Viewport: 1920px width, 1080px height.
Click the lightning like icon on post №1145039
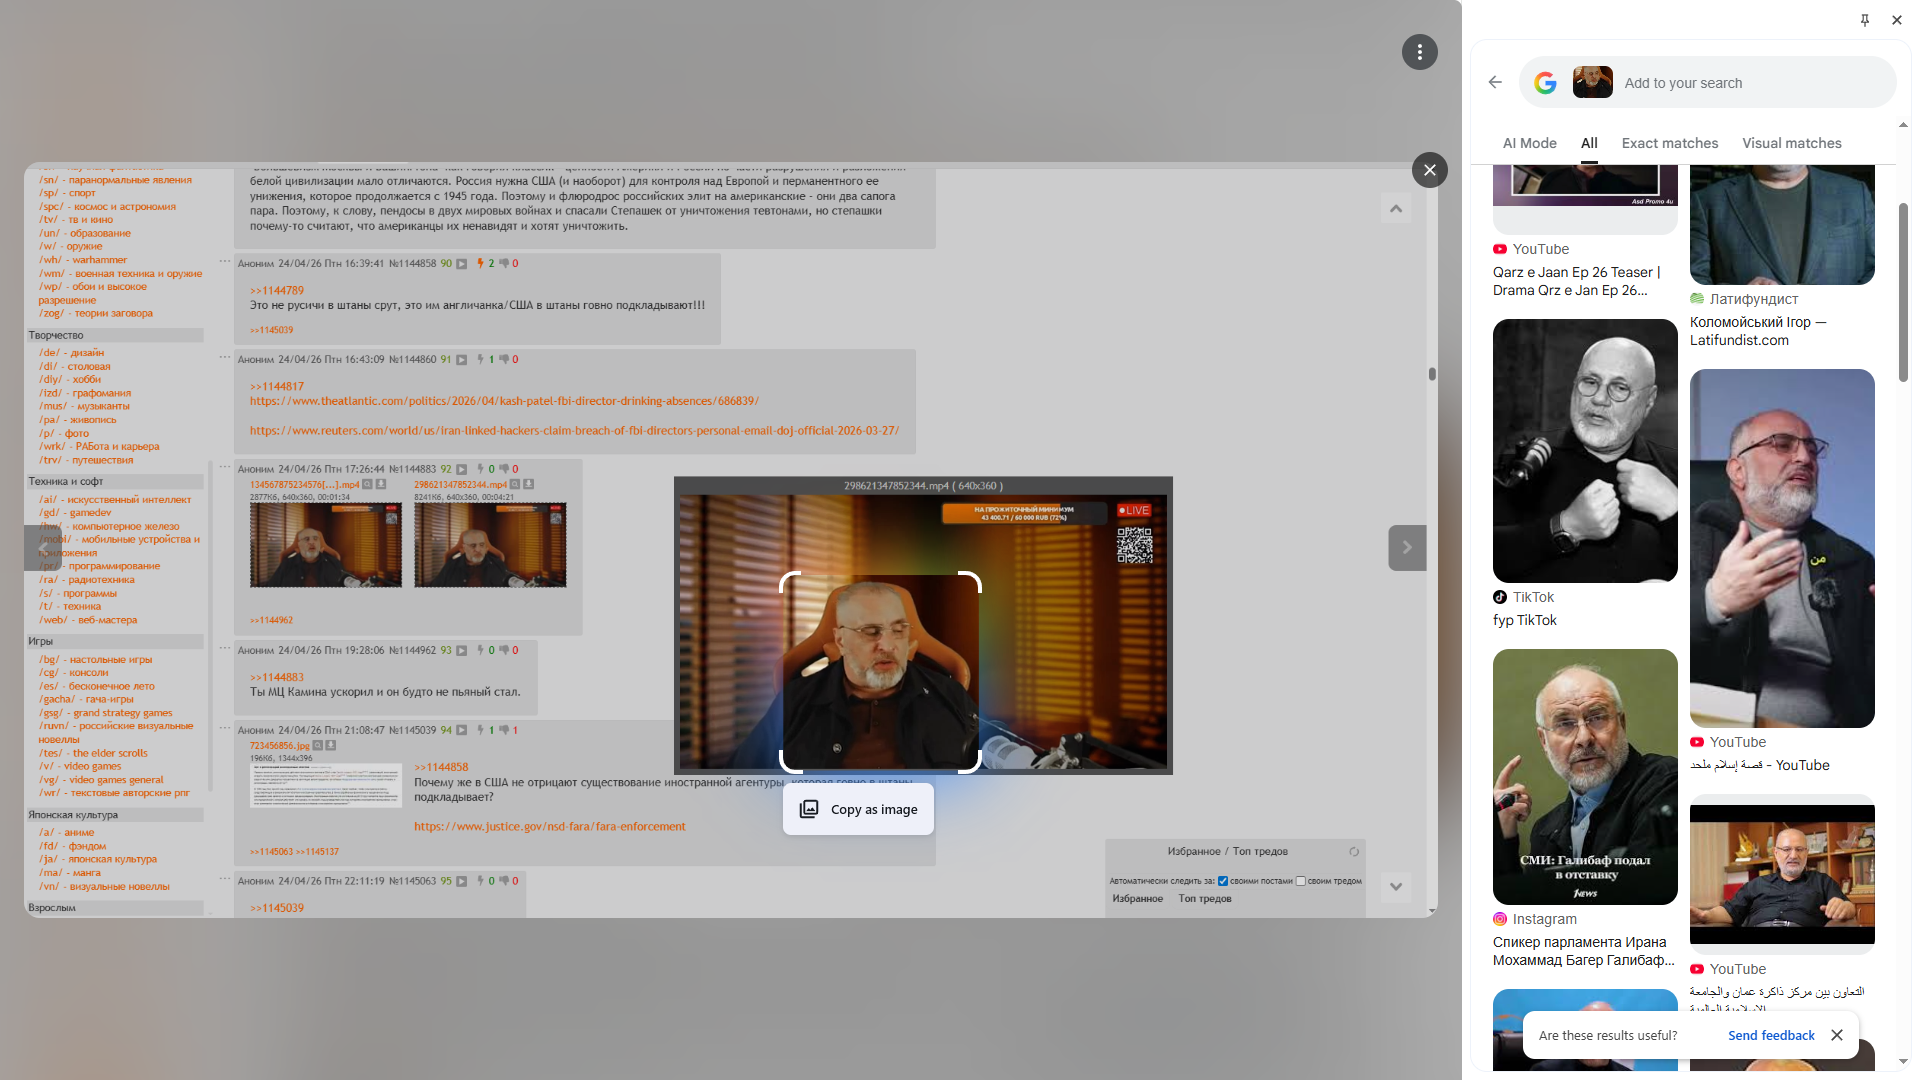click(x=481, y=731)
